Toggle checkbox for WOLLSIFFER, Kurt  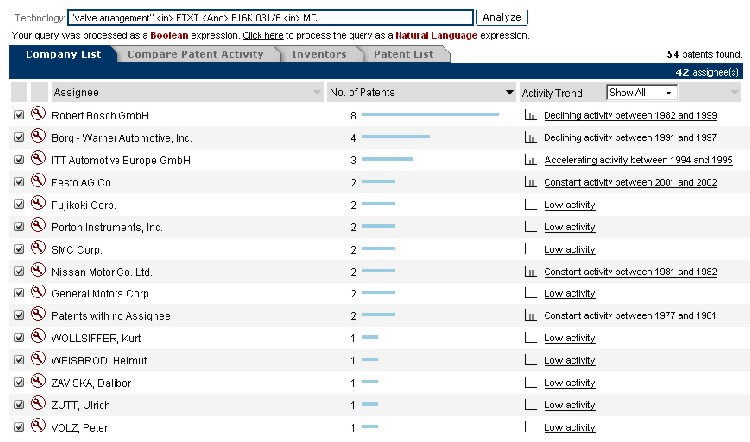19,338
